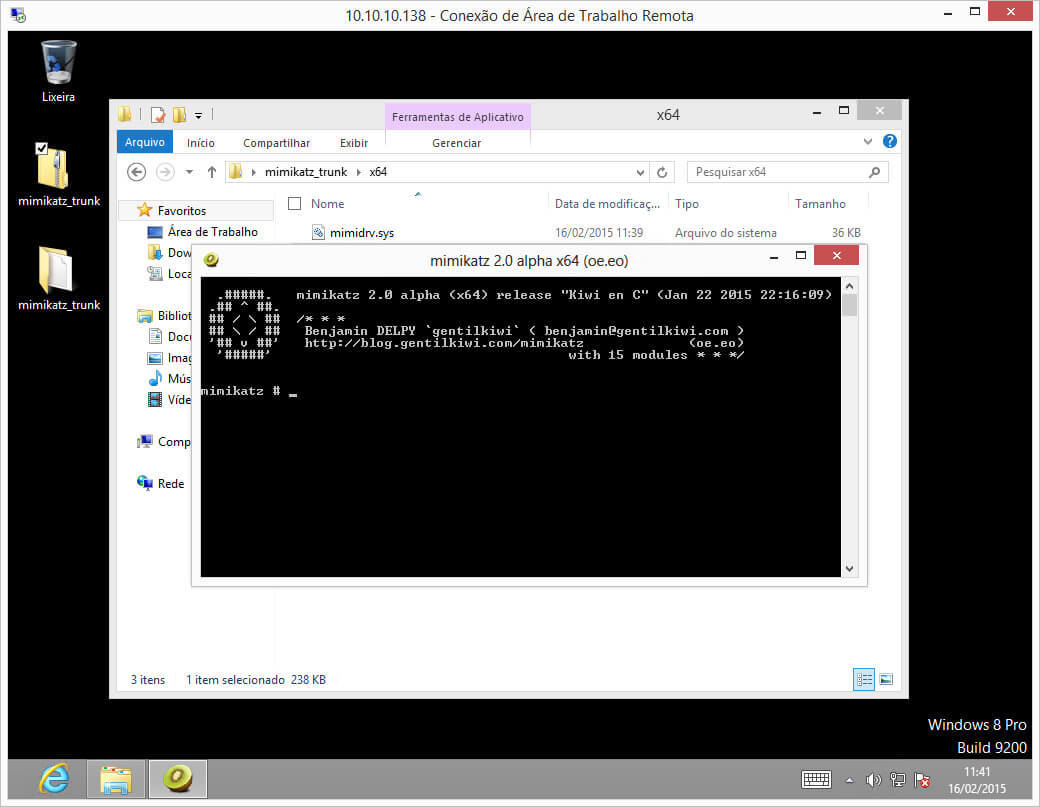The height and width of the screenshot is (807, 1040).
Task: Expand the quick access toolbar customization arrow
Action: tap(199, 115)
